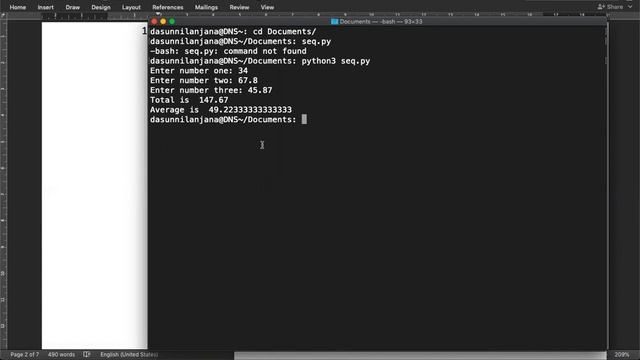This screenshot has width=640, height=360.
Task: Open the Draw ribbon tab
Action: coord(72,7)
